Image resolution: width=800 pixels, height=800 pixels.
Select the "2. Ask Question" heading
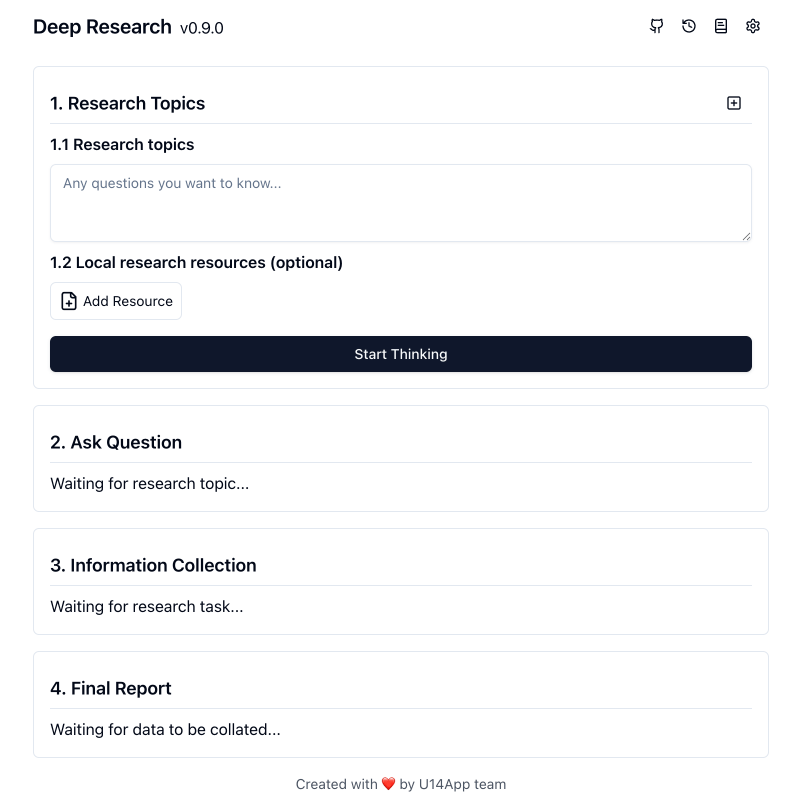[x=116, y=442]
